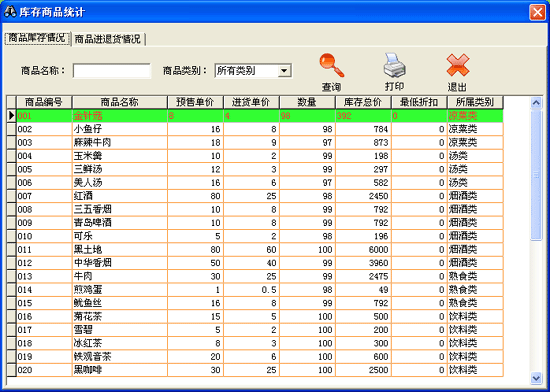
Task: Click the 873 stock total cell
Action: pyautogui.click(x=363, y=142)
